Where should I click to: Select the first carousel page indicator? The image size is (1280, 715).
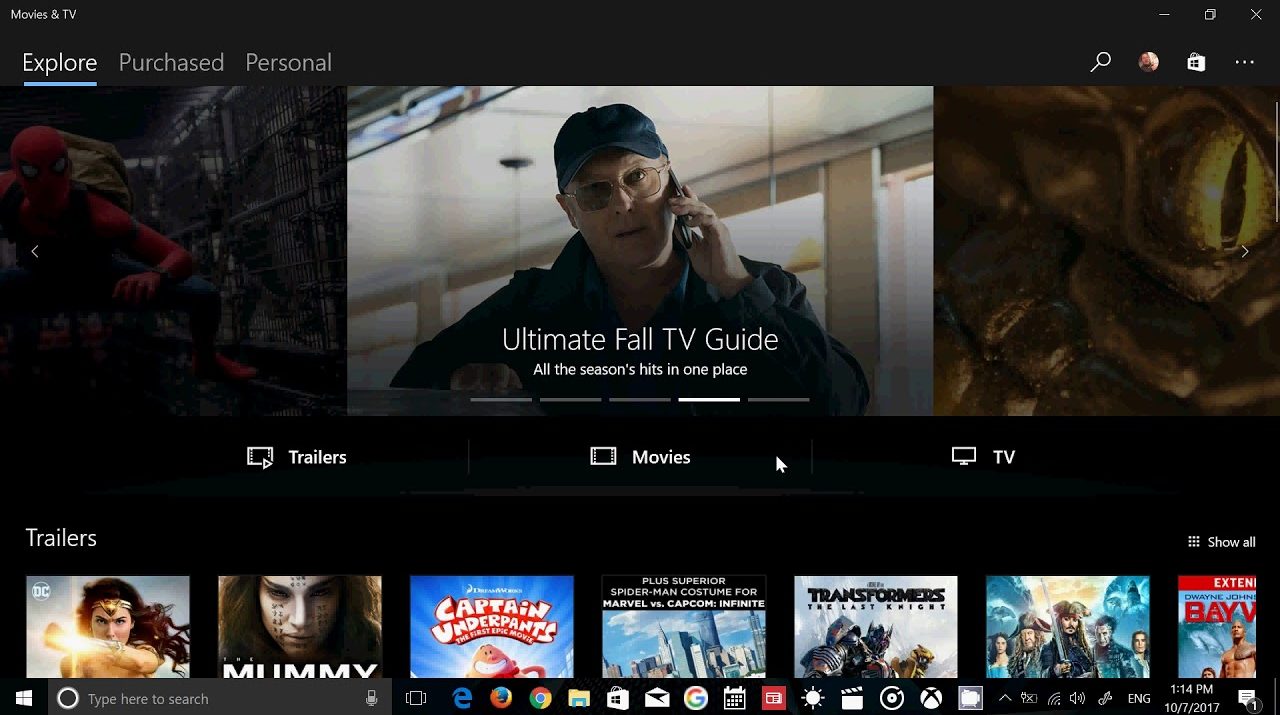coord(501,400)
